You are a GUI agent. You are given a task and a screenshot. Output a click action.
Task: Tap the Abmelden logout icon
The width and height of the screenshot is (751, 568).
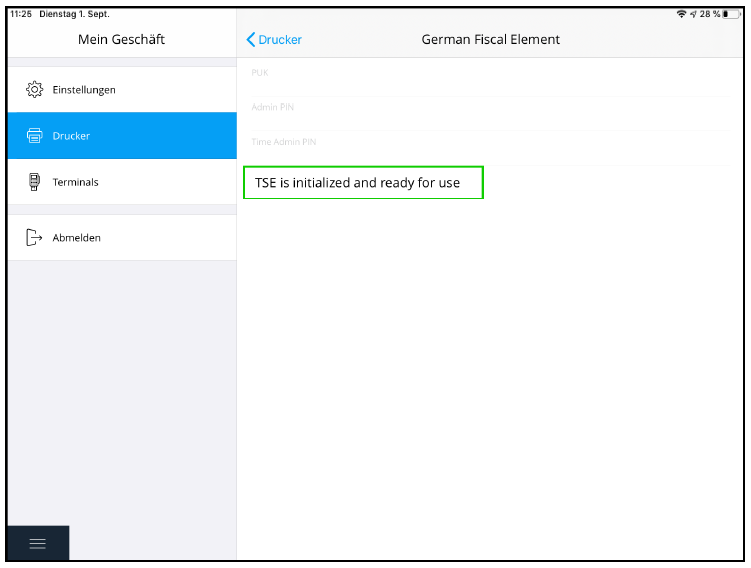(x=34, y=238)
